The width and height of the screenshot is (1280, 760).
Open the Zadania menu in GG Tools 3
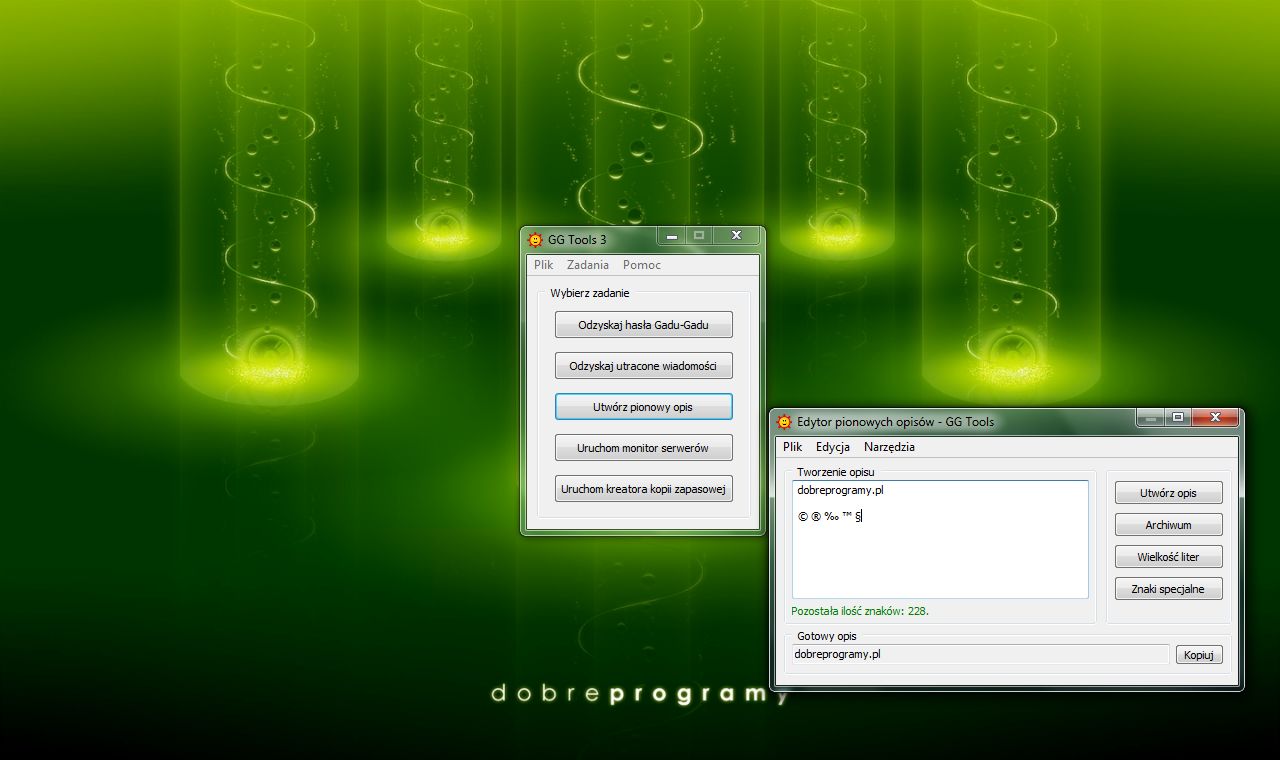(x=588, y=265)
